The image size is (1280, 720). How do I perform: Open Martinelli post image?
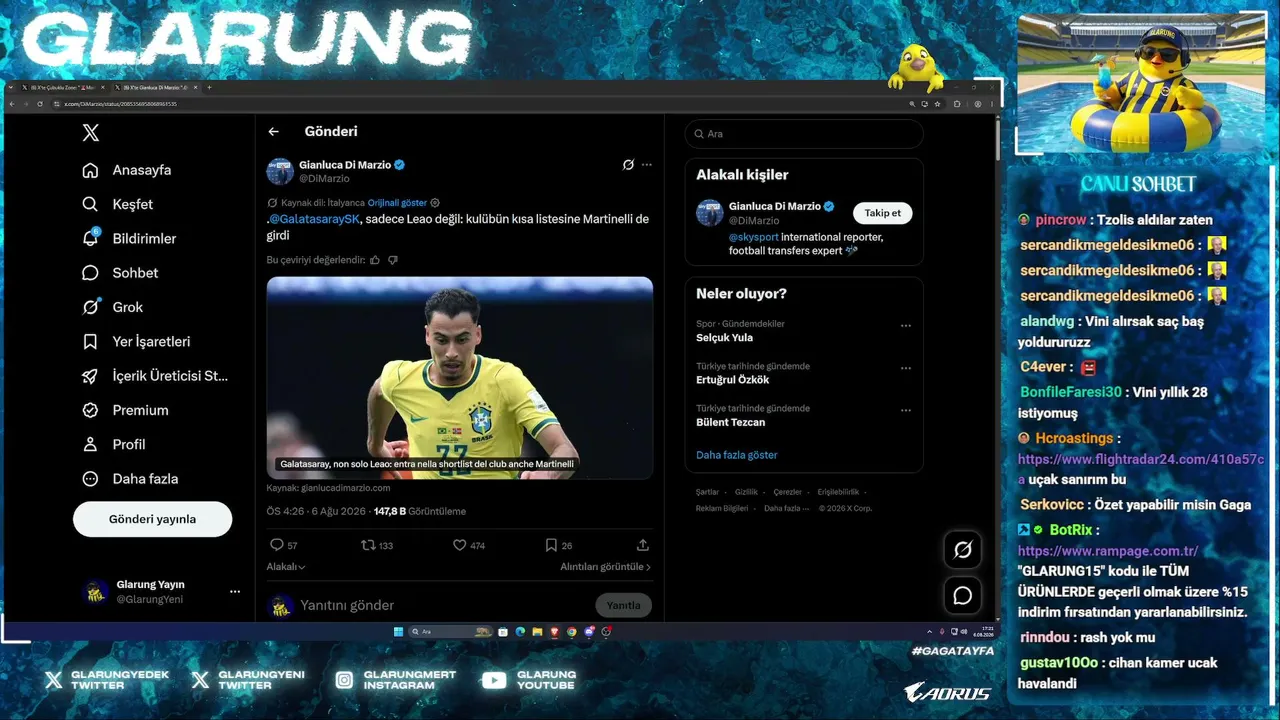460,378
